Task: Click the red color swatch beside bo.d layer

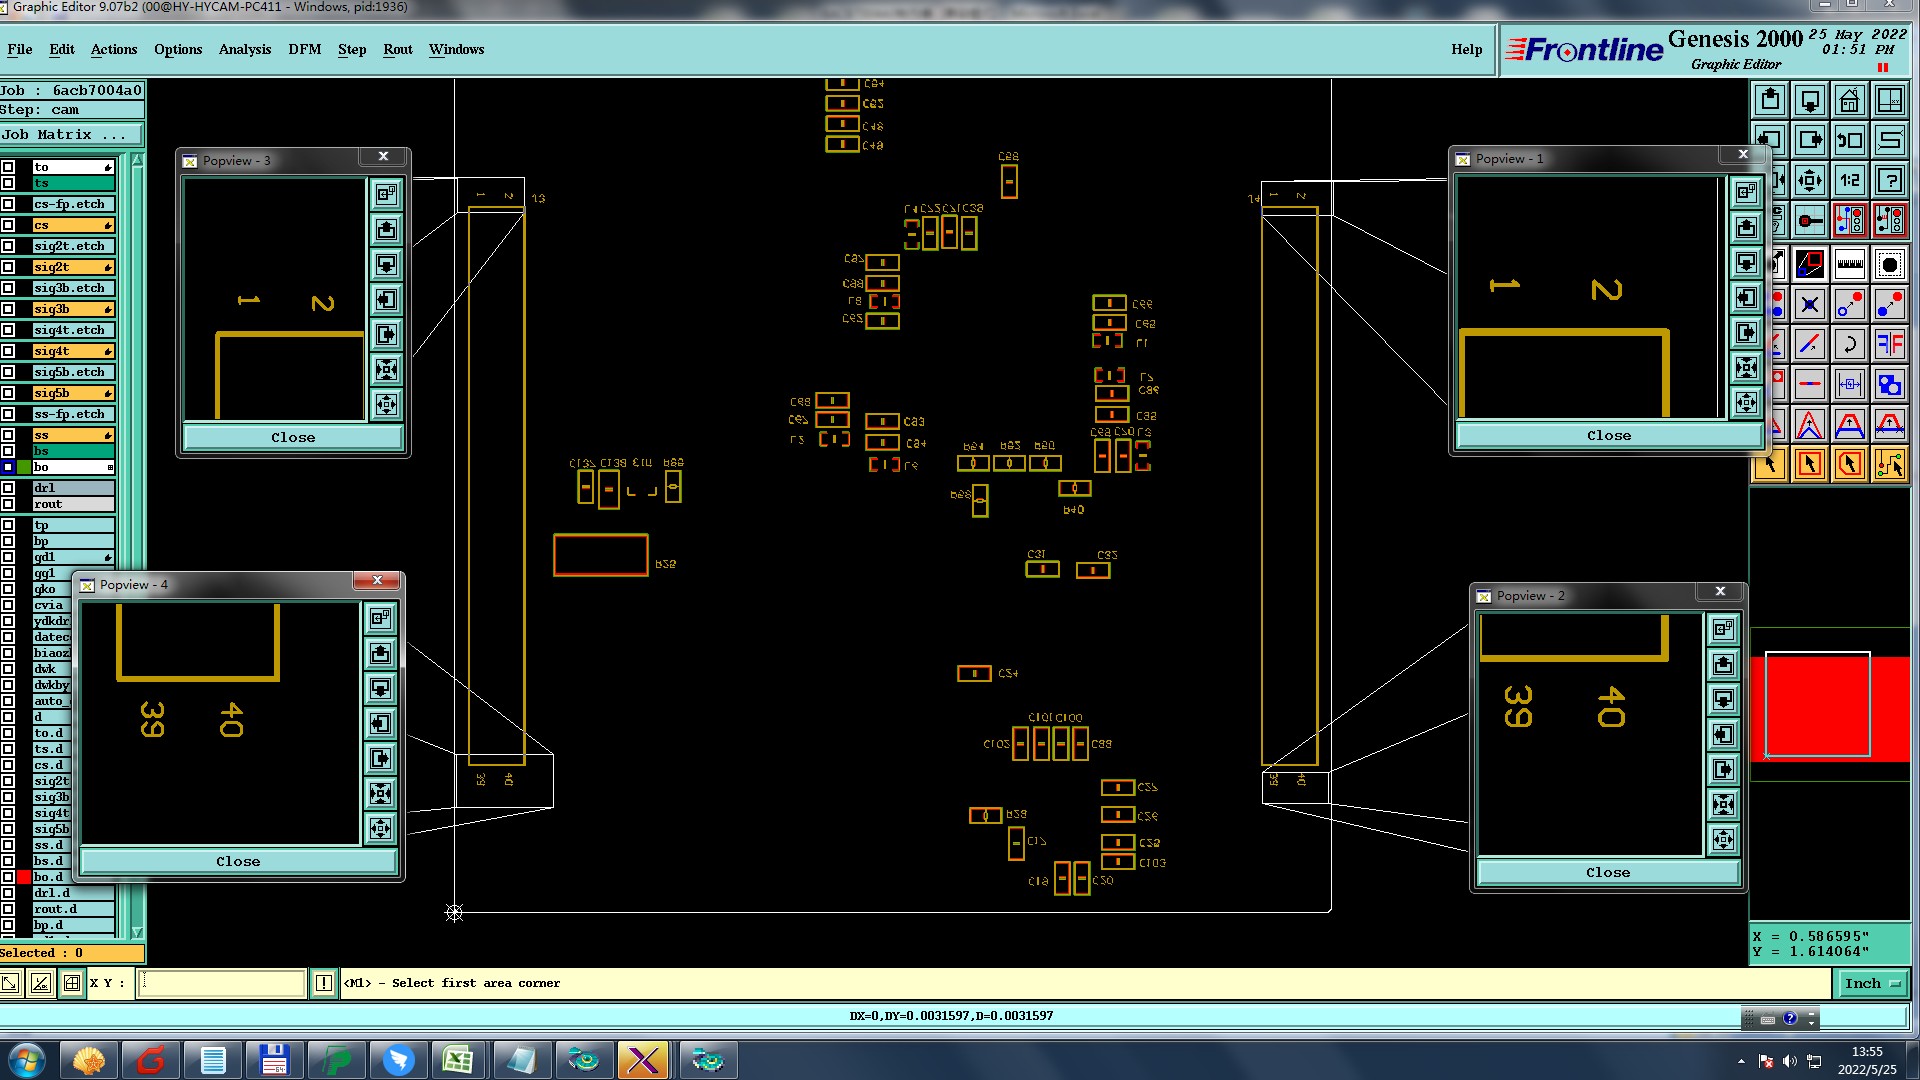Action: point(23,877)
